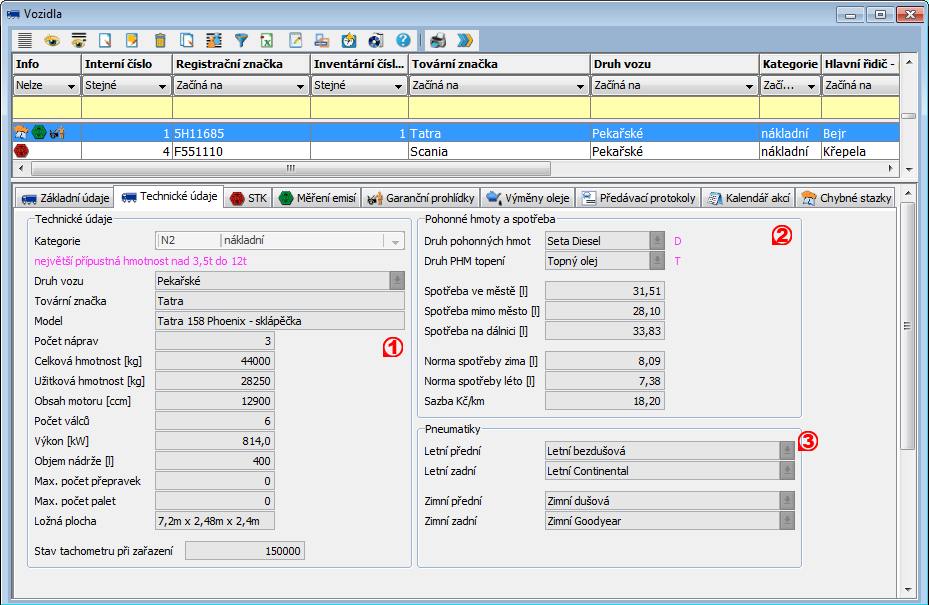
Task: Select the Scania vehicle row
Action: point(428,152)
